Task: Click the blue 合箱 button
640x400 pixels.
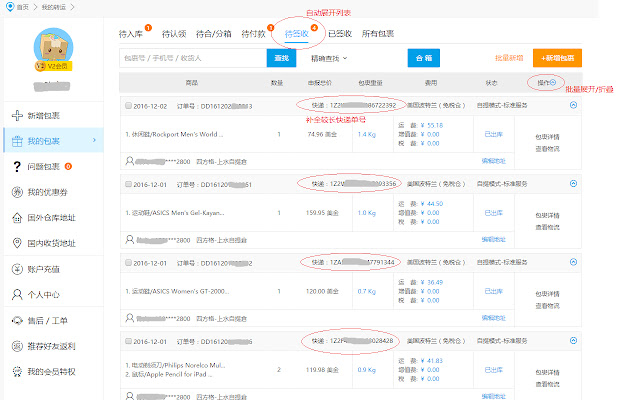Action: coord(424,58)
